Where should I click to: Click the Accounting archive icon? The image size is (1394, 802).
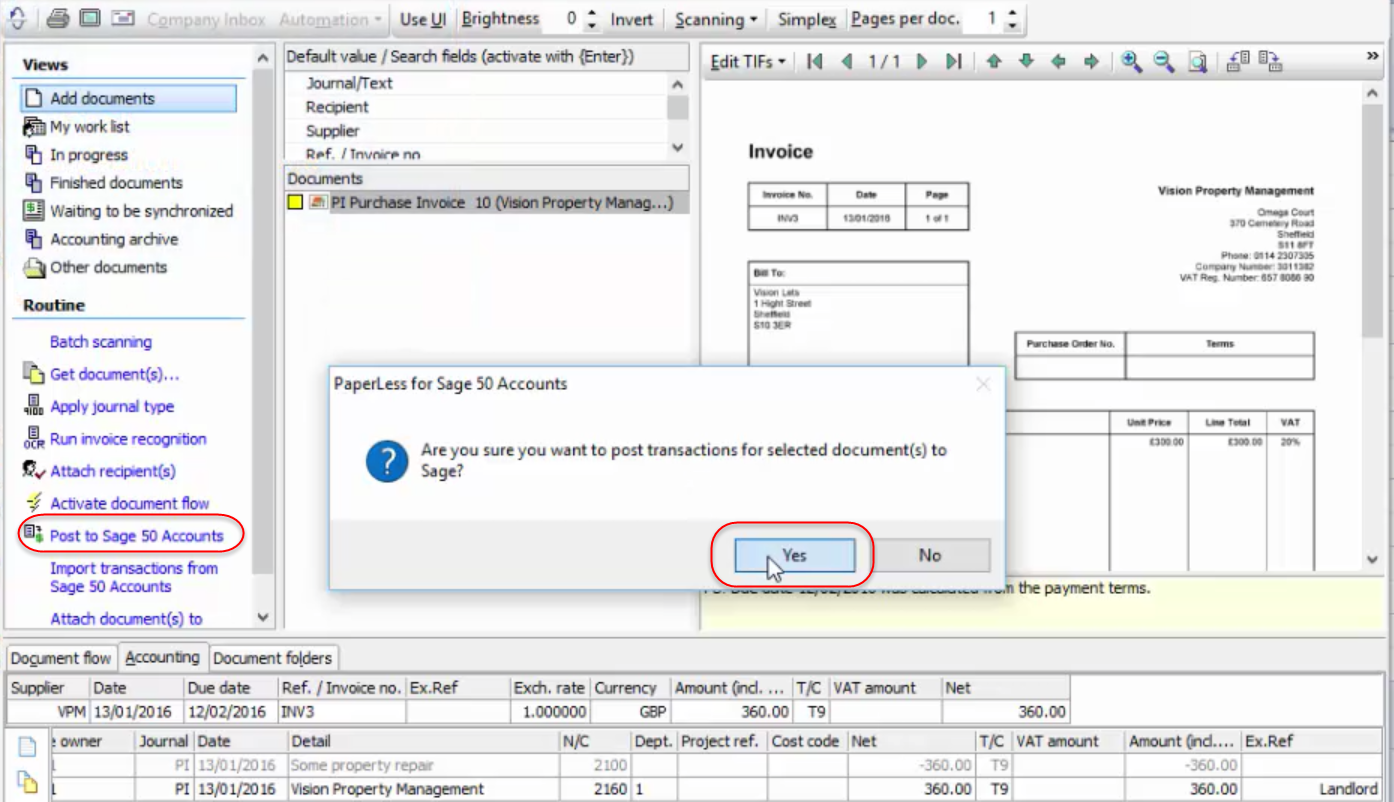click(x=33, y=239)
